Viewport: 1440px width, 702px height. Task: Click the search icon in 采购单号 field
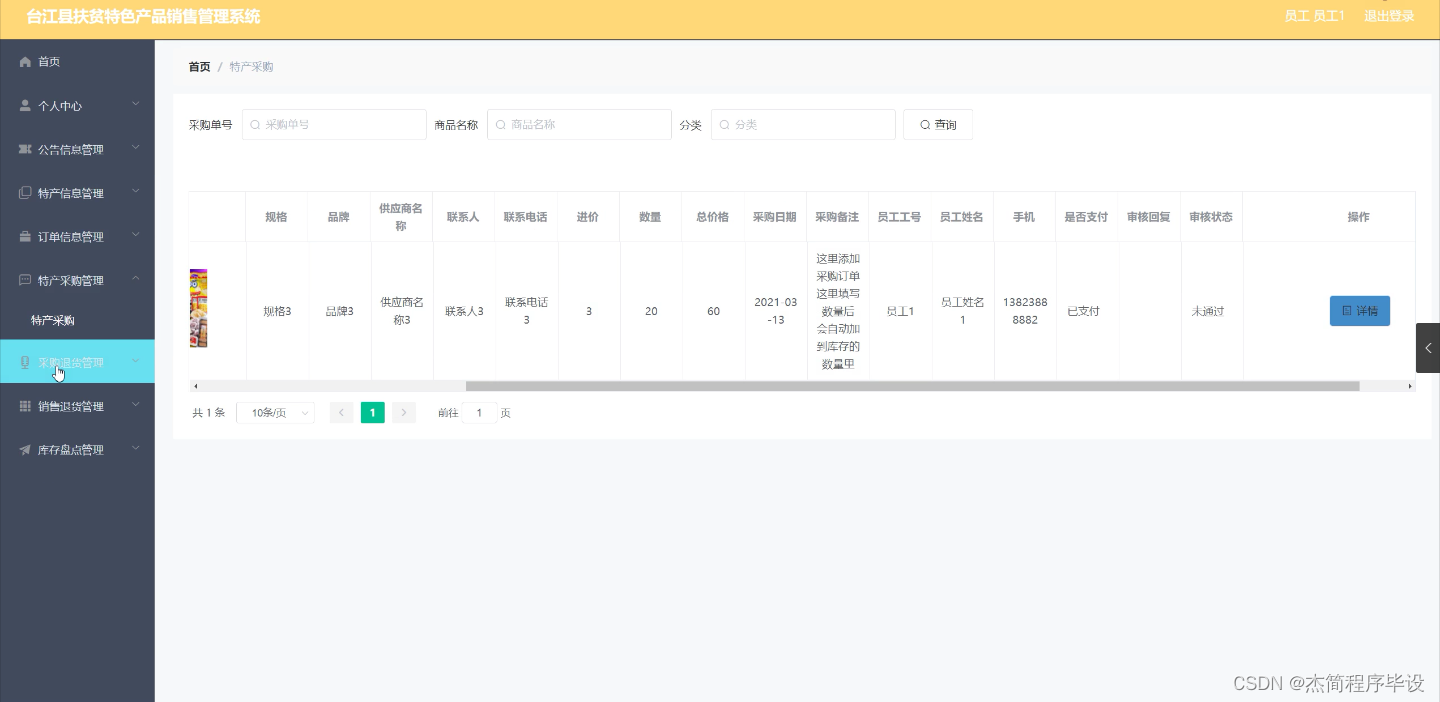[x=255, y=125]
